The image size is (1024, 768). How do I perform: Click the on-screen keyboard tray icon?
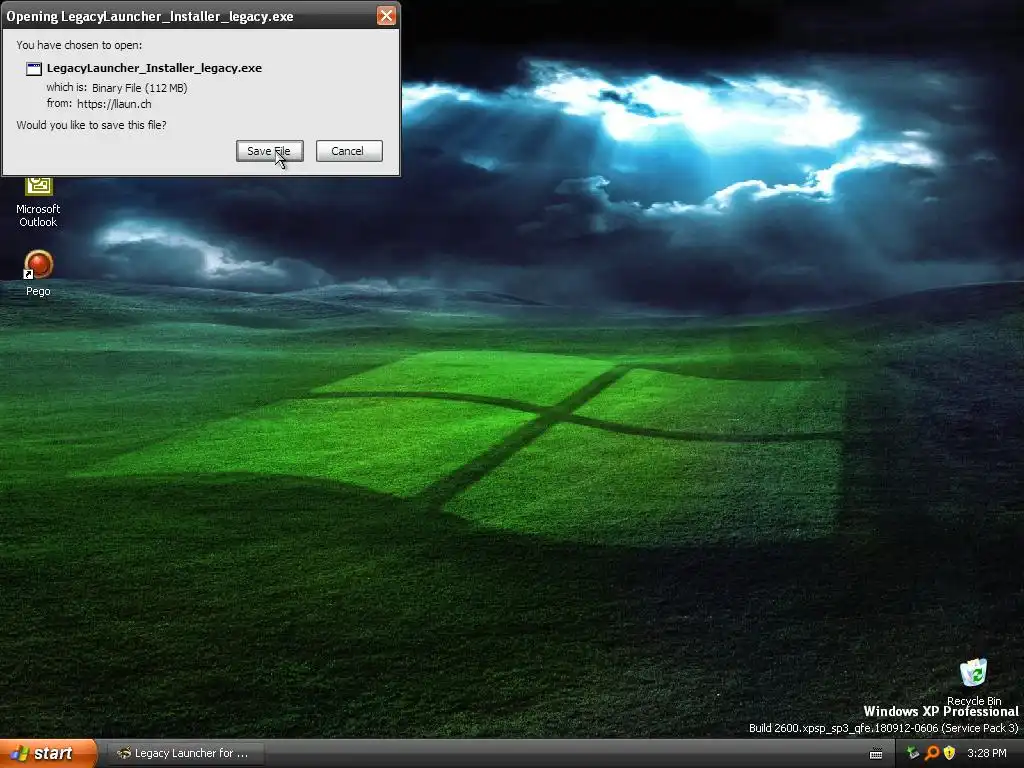[876, 754]
